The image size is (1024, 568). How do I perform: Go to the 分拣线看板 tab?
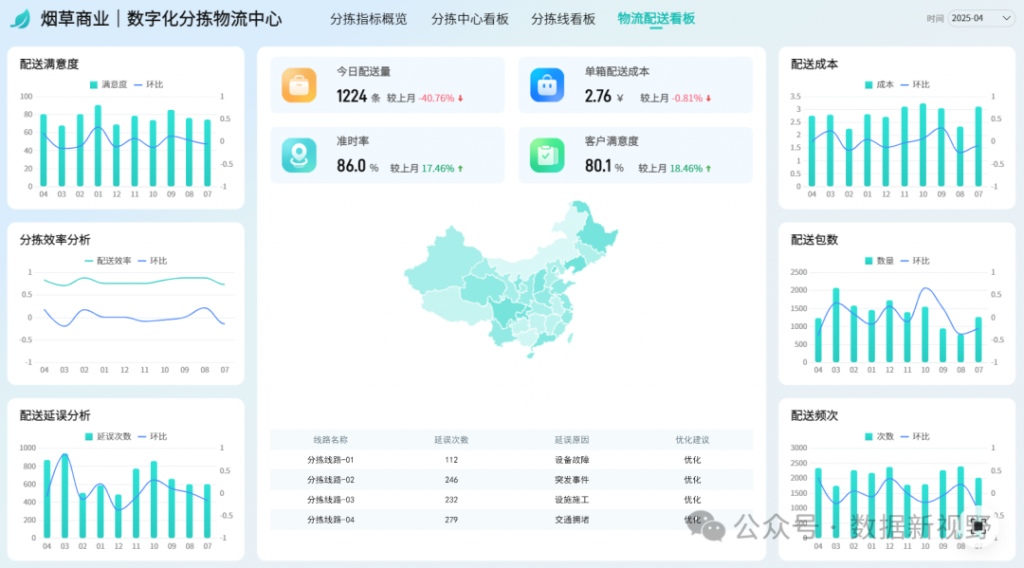pyautogui.click(x=563, y=19)
